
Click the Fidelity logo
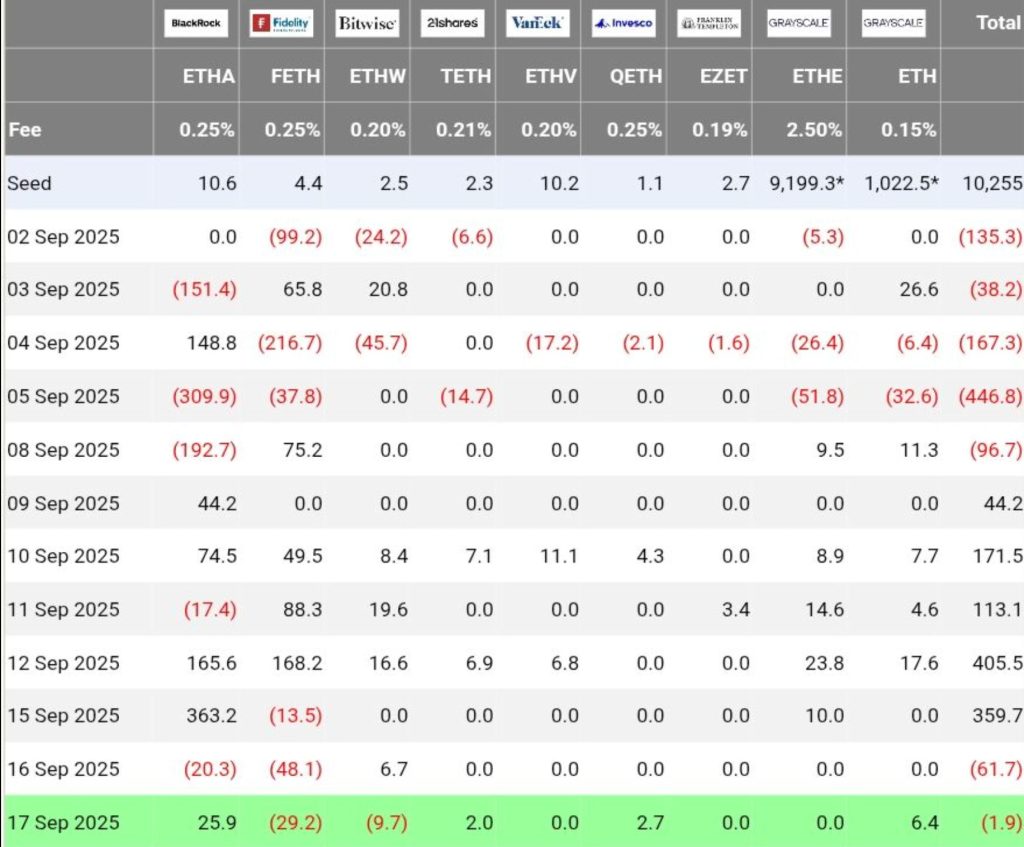(x=281, y=24)
